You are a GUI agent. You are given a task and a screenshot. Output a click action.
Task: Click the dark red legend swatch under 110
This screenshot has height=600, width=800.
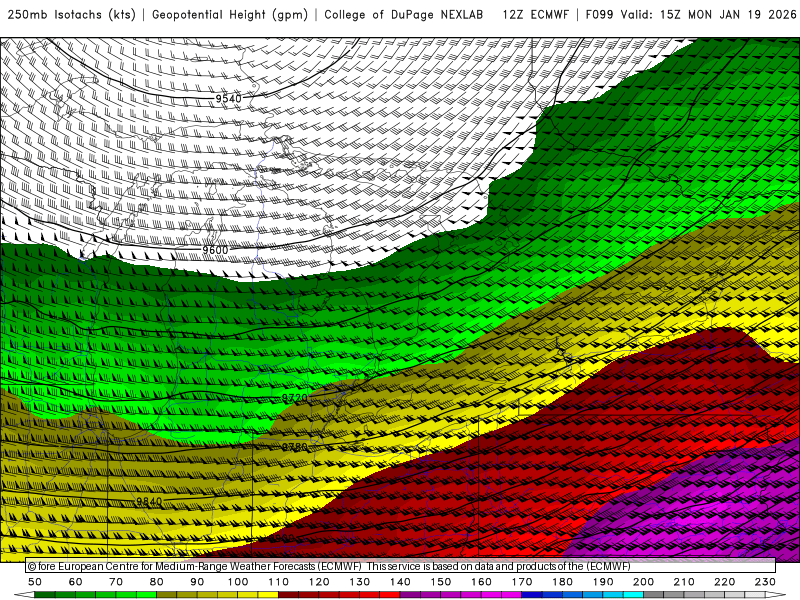pyautogui.click(x=289, y=595)
